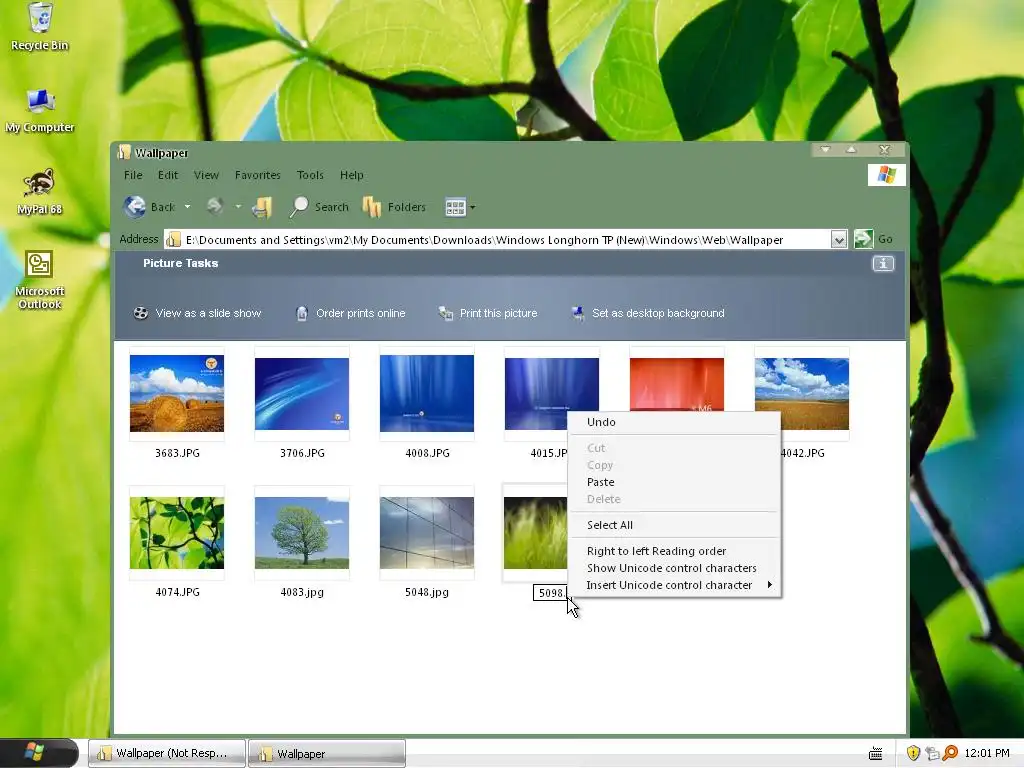Screen dimensions: 1024x768
Task: Click the slide show icon
Action: click(x=140, y=313)
